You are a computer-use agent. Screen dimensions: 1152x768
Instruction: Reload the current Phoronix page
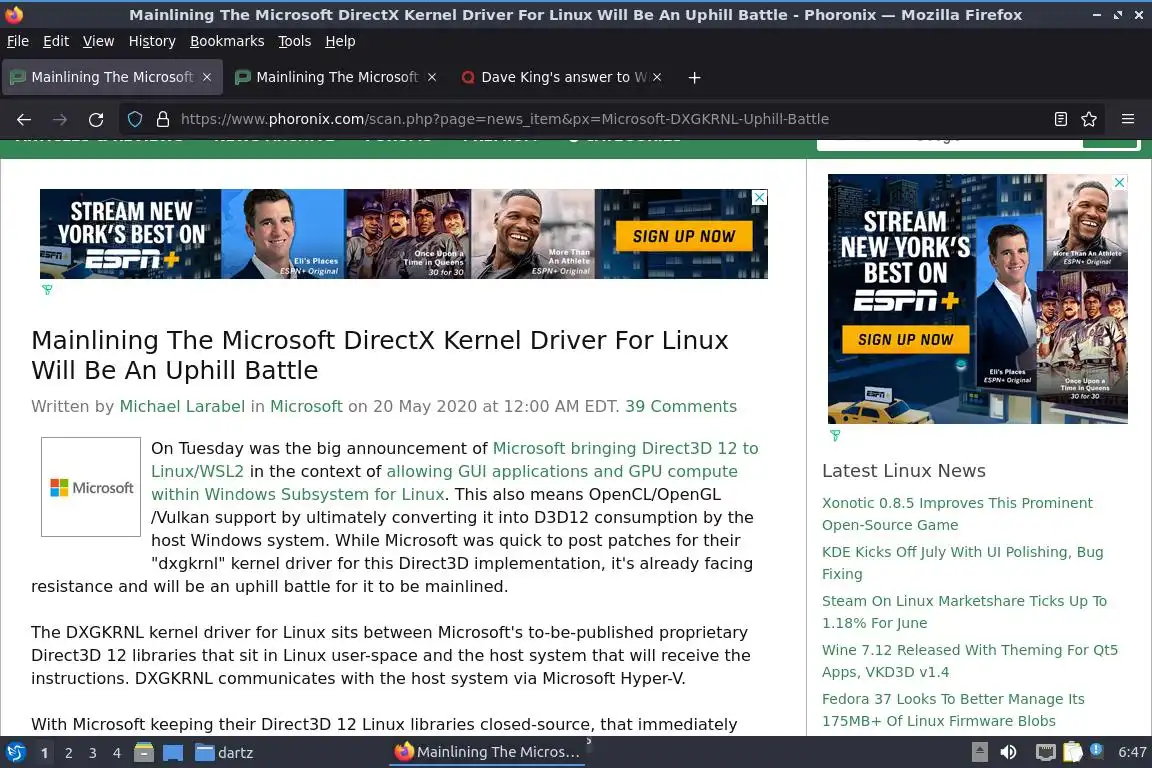click(96, 119)
